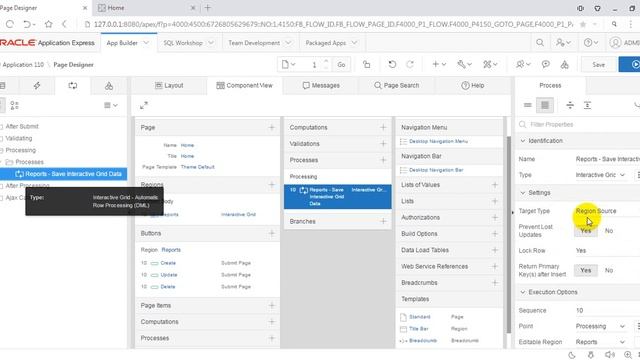Click the Sequence field containing 10
The height and width of the screenshot is (360, 640).
pos(606,310)
